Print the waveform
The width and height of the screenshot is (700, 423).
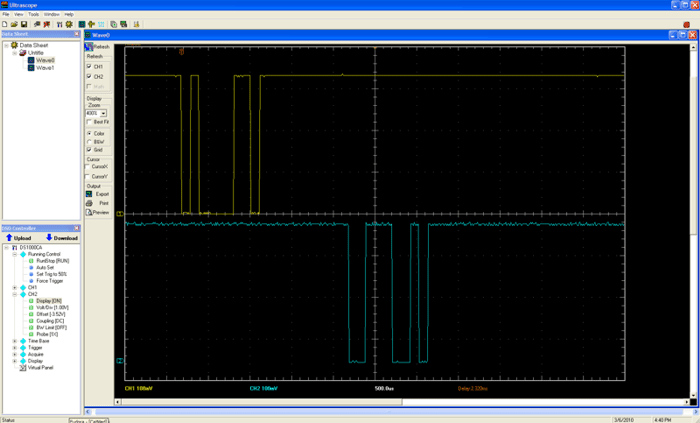[x=103, y=203]
